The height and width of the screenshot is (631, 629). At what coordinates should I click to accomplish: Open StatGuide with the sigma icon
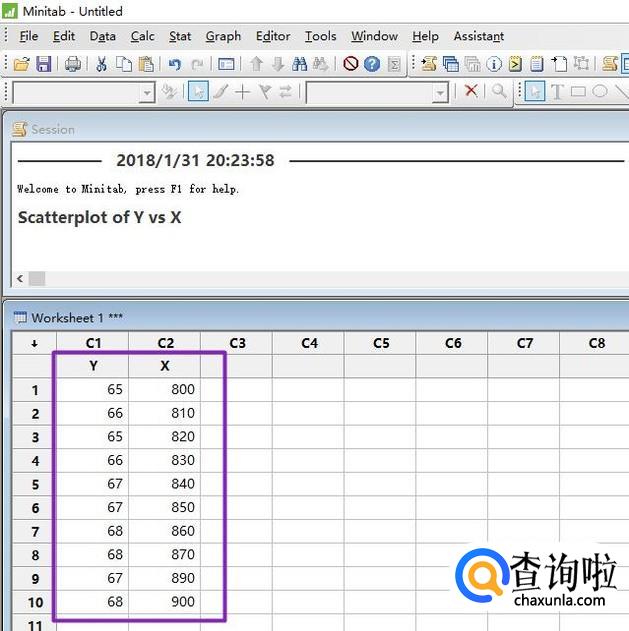coord(394,64)
